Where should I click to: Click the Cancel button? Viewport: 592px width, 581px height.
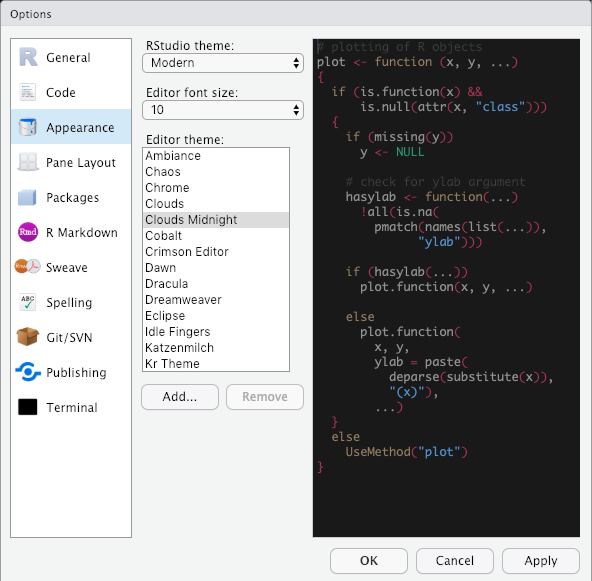tap(455, 561)
